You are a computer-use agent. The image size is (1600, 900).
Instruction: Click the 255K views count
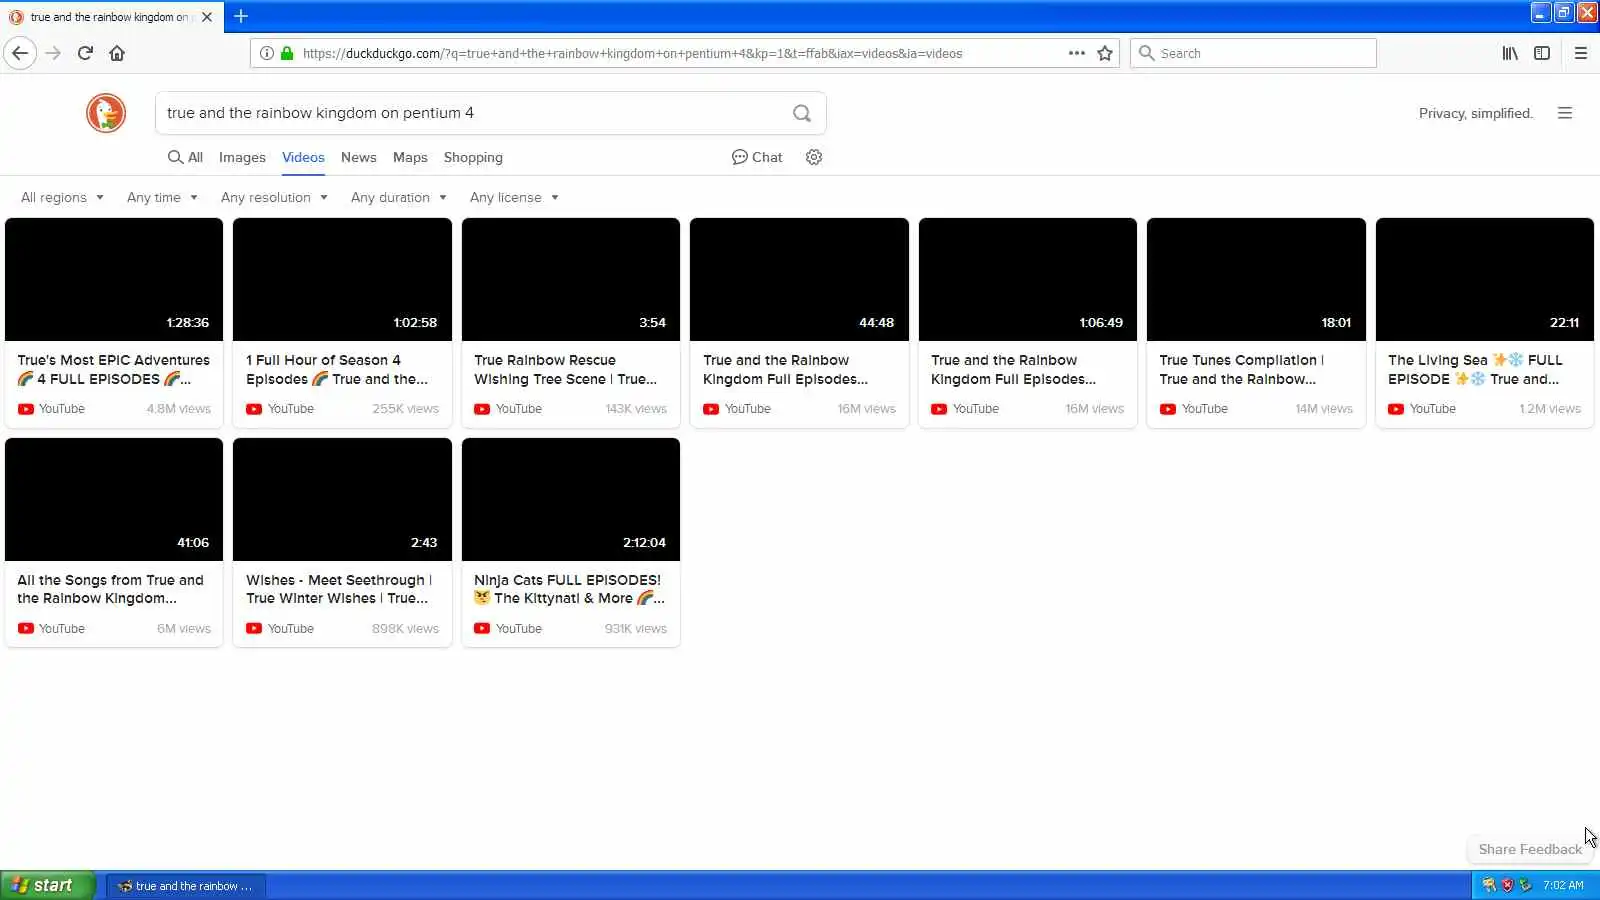(x=406, y=409)
